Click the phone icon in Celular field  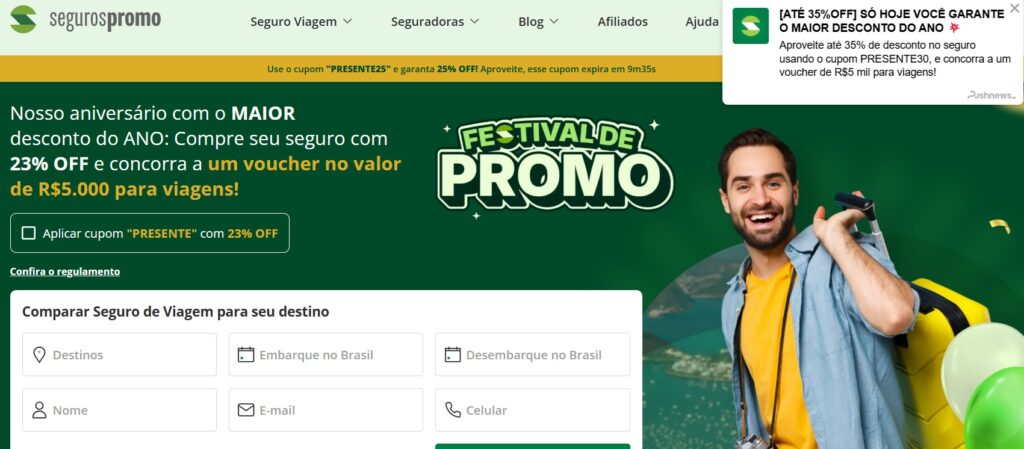click(x=453, y=410)
